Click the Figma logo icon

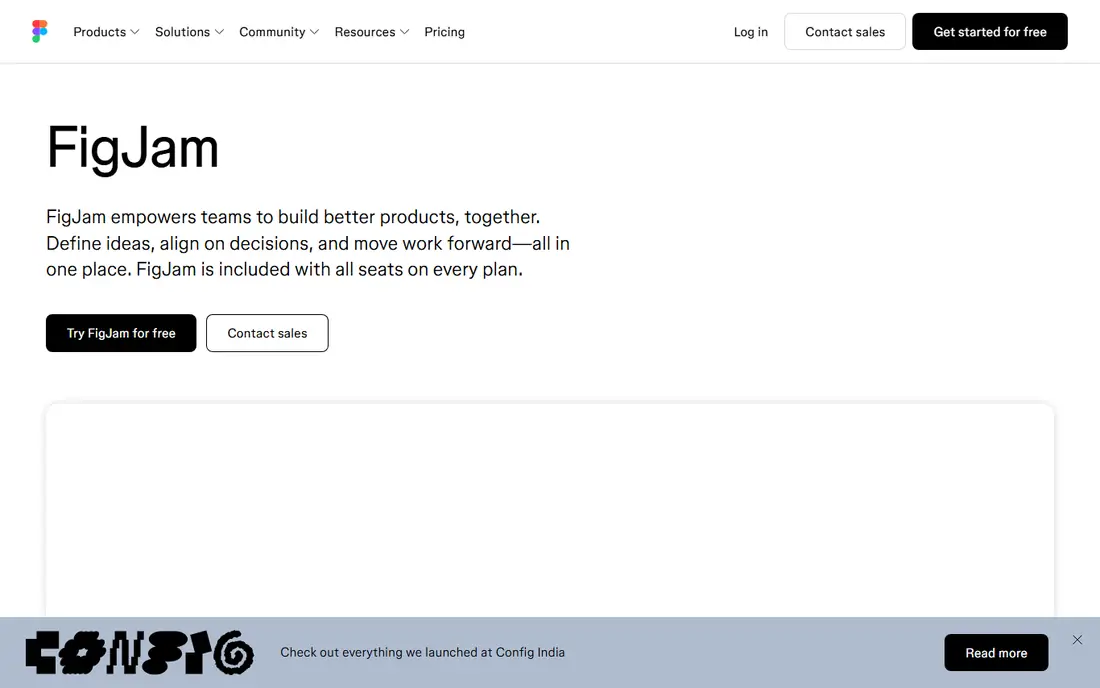(40, 32)
